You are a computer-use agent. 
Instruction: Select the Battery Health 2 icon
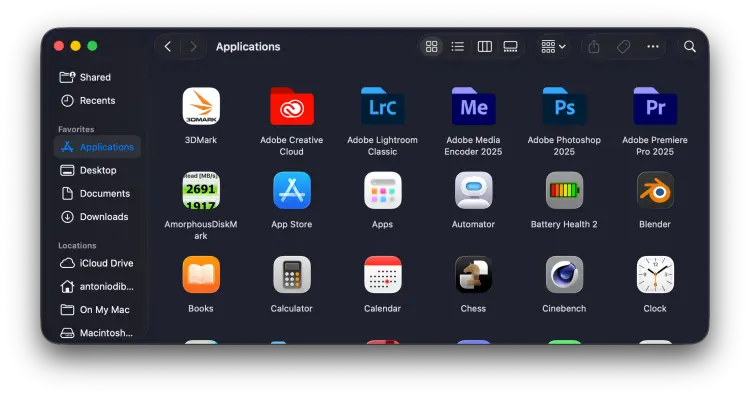pos(564,190)
